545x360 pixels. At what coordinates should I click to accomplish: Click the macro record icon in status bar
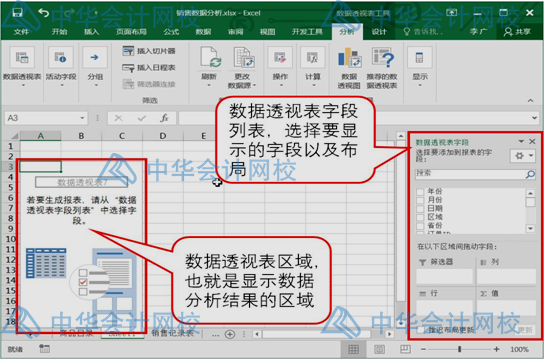click(x=44, y=349)
